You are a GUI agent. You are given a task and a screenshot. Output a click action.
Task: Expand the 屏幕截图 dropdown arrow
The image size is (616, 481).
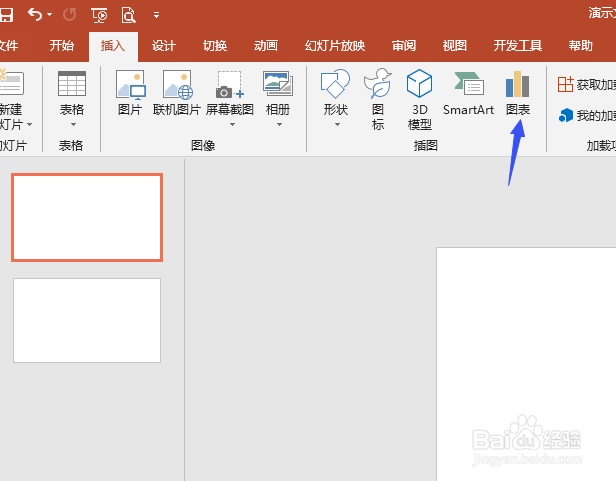tap(232, 125)
